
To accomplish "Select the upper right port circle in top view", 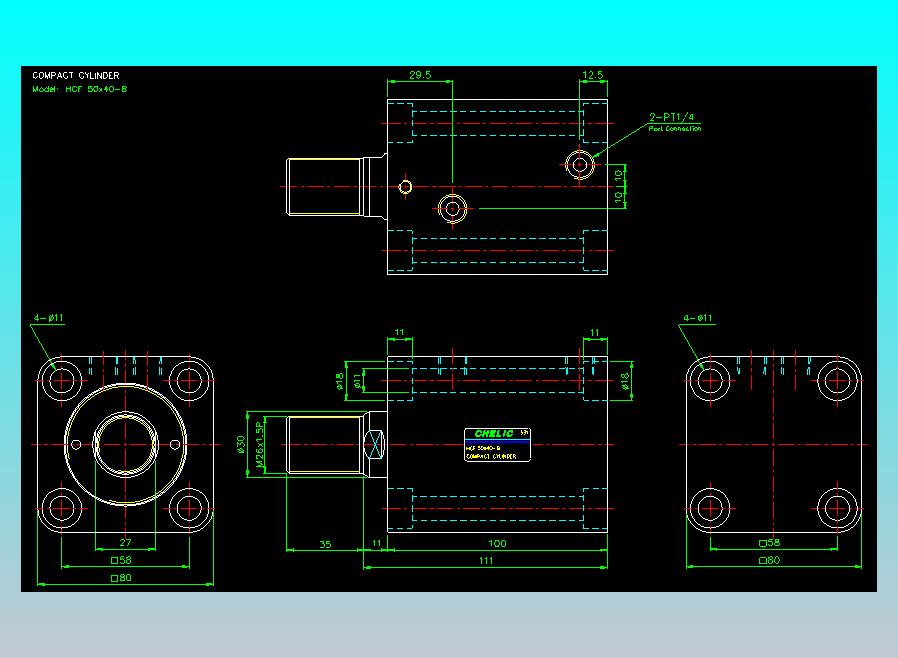I will pyautogui.click(x=580, y=165).
